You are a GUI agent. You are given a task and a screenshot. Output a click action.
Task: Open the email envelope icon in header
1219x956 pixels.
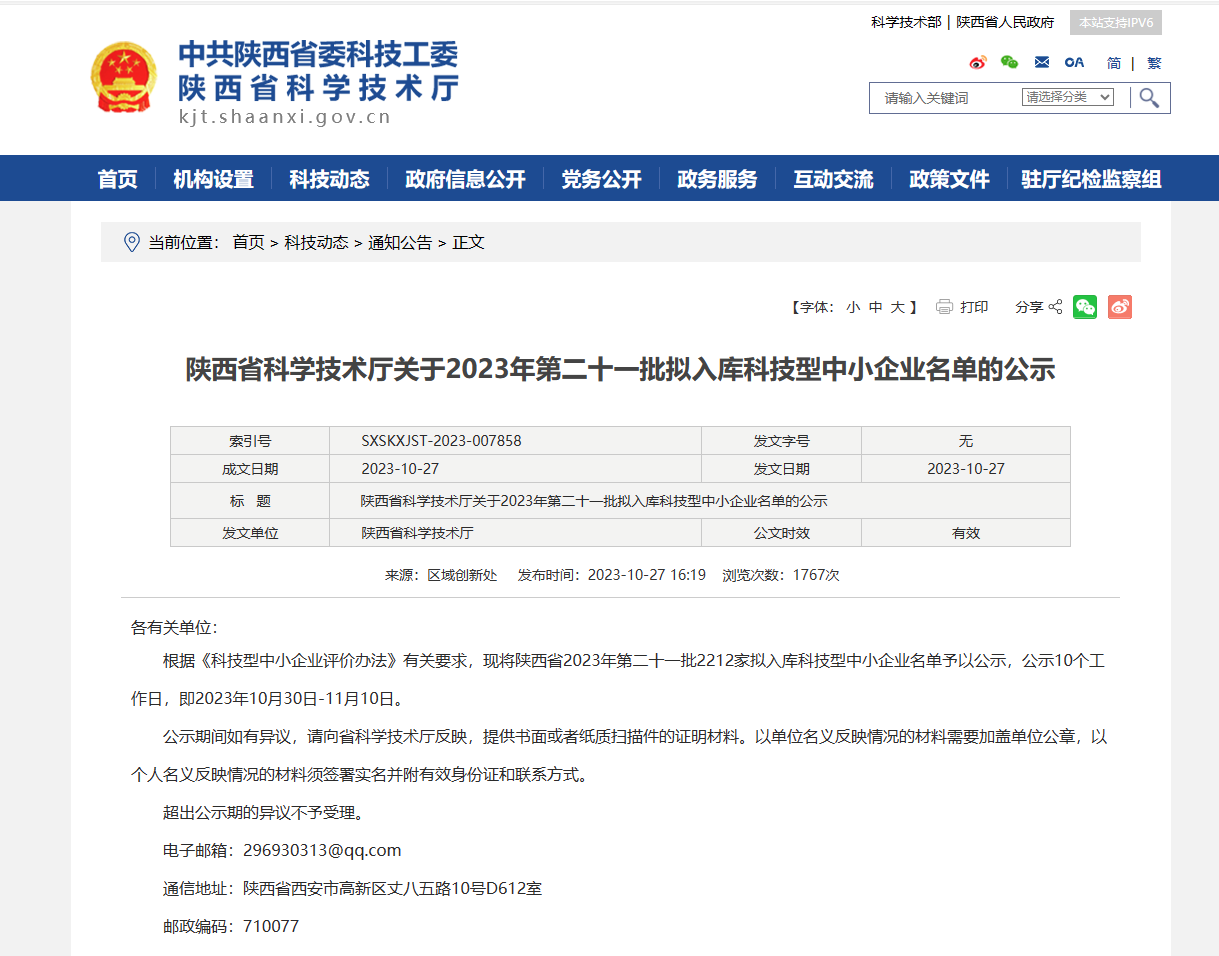click(x=1042, y=62)
